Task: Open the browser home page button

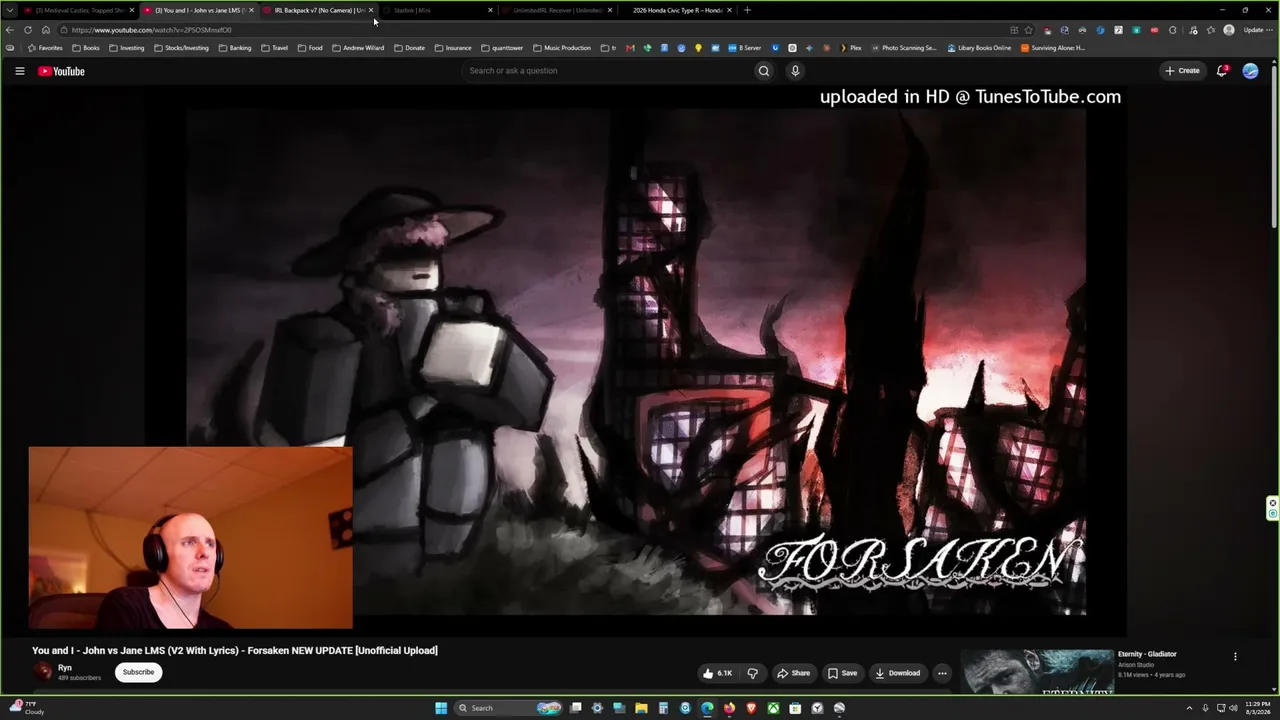Action: coord(46,30)
